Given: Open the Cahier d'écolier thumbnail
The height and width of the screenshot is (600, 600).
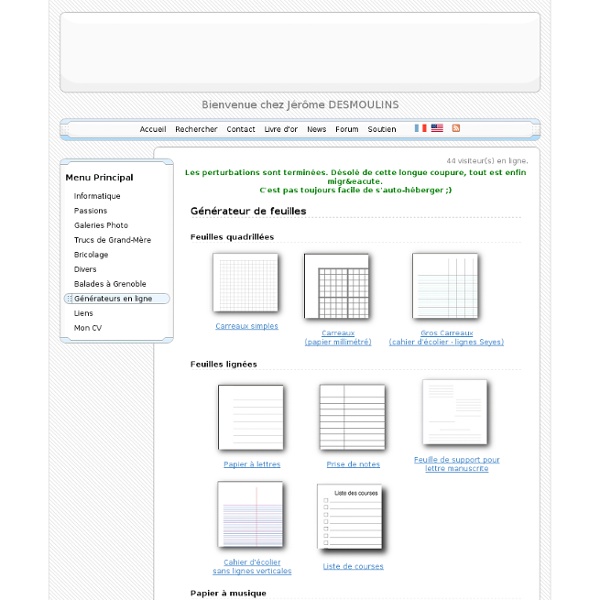Looking at the screenshot, I should pos(250,514).
